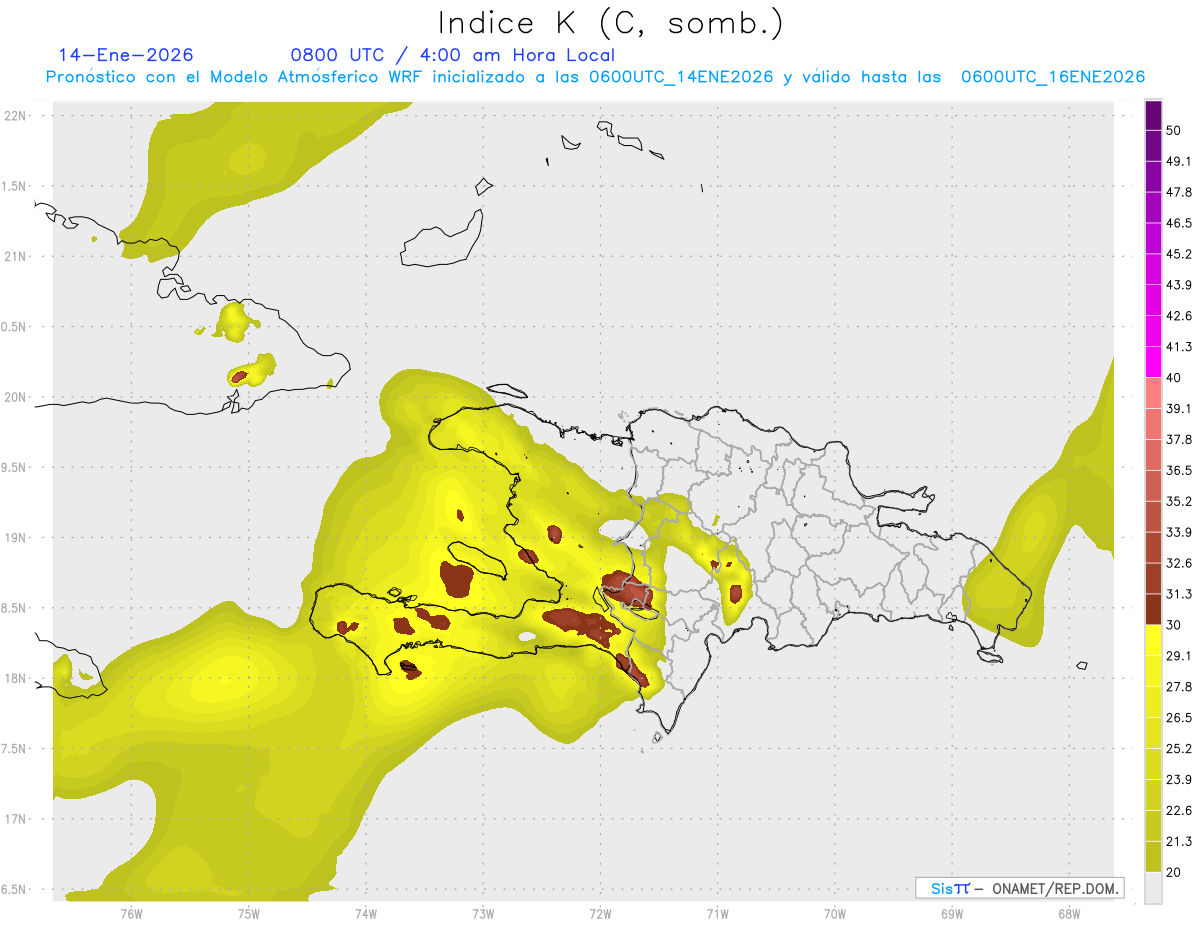Click the latitude label "19N"
Viewport: 1200px width, 927px height.
tap(17, 537)
